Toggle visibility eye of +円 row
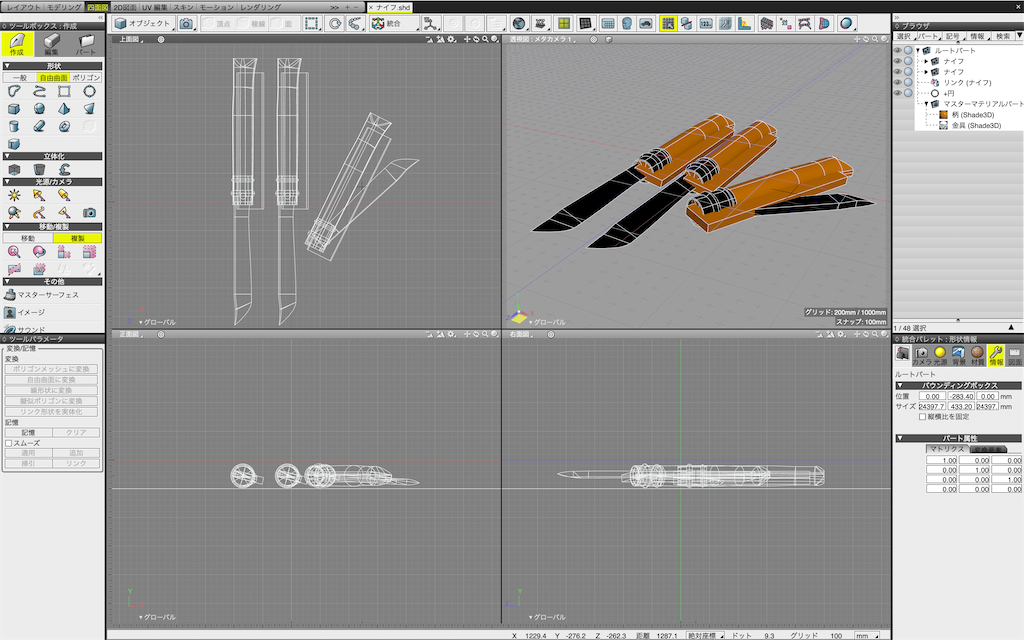The image size is (1024, 640). pyautogui.click(x=898, y=93)
